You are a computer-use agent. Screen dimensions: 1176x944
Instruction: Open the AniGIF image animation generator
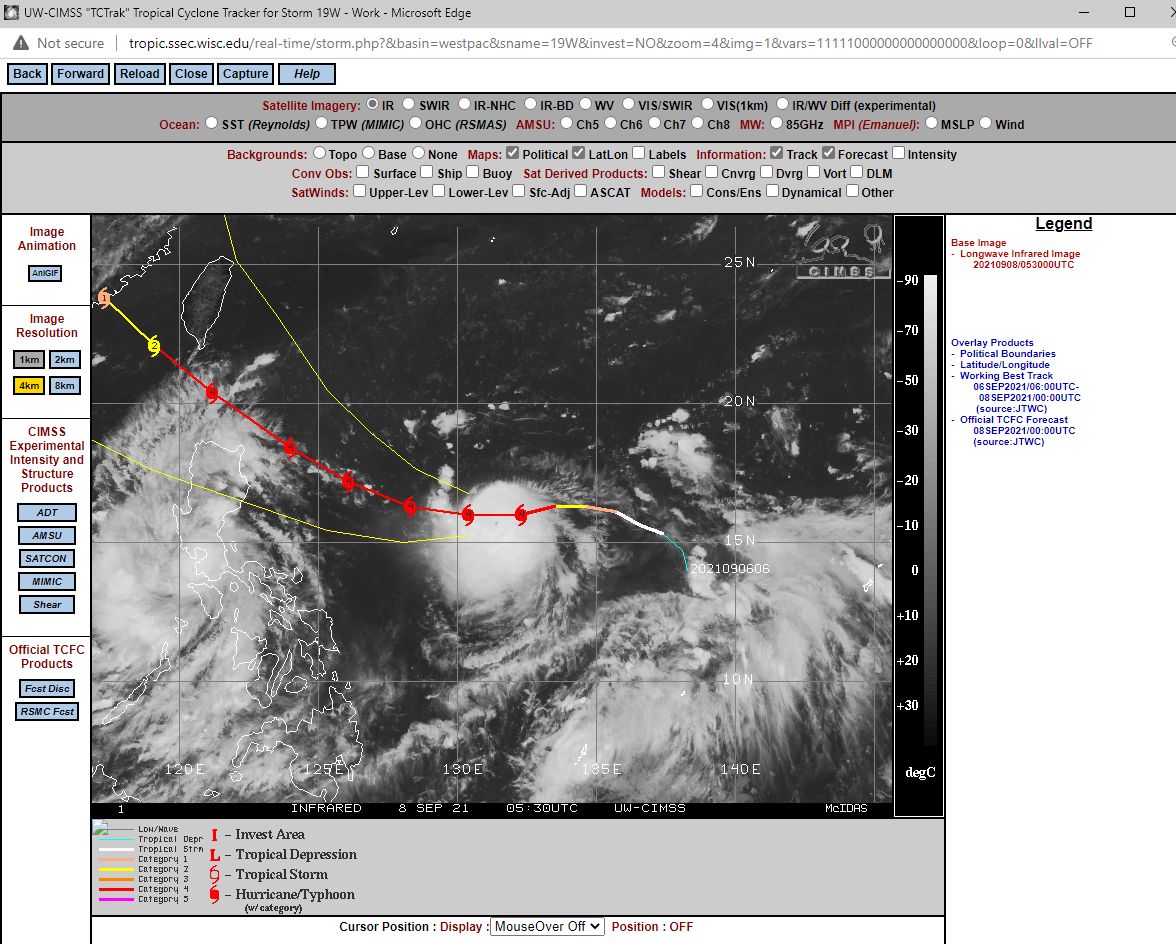[45, 272]
